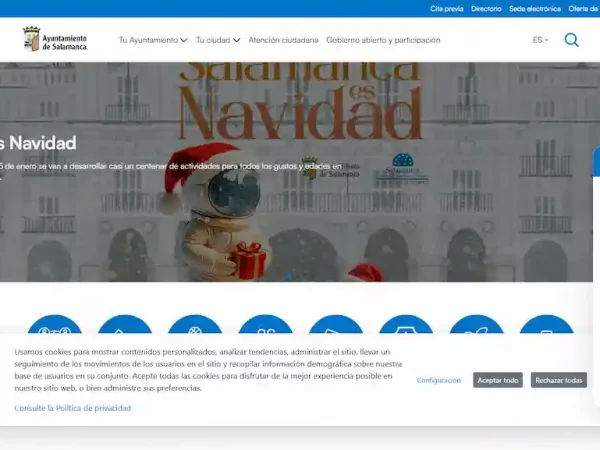Open the search magnifier icon
This screenshot has width=600, height=450.
571,40
